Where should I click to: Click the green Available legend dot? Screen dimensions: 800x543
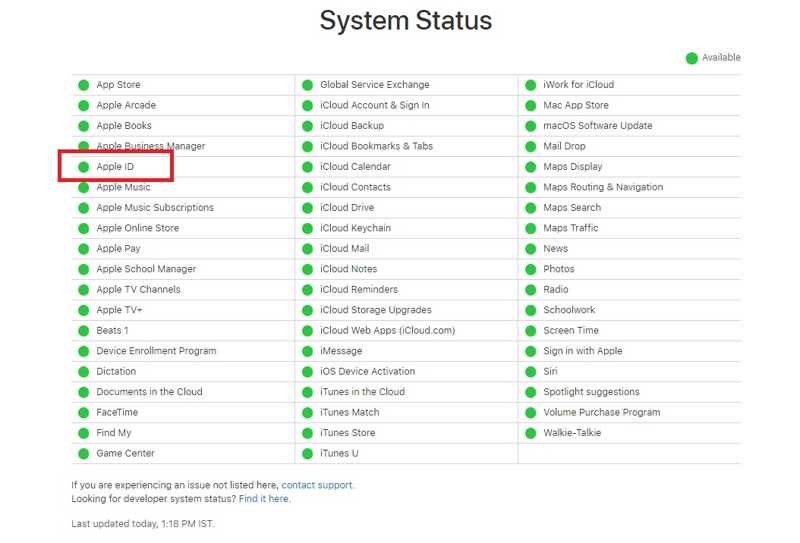[691, 58]
